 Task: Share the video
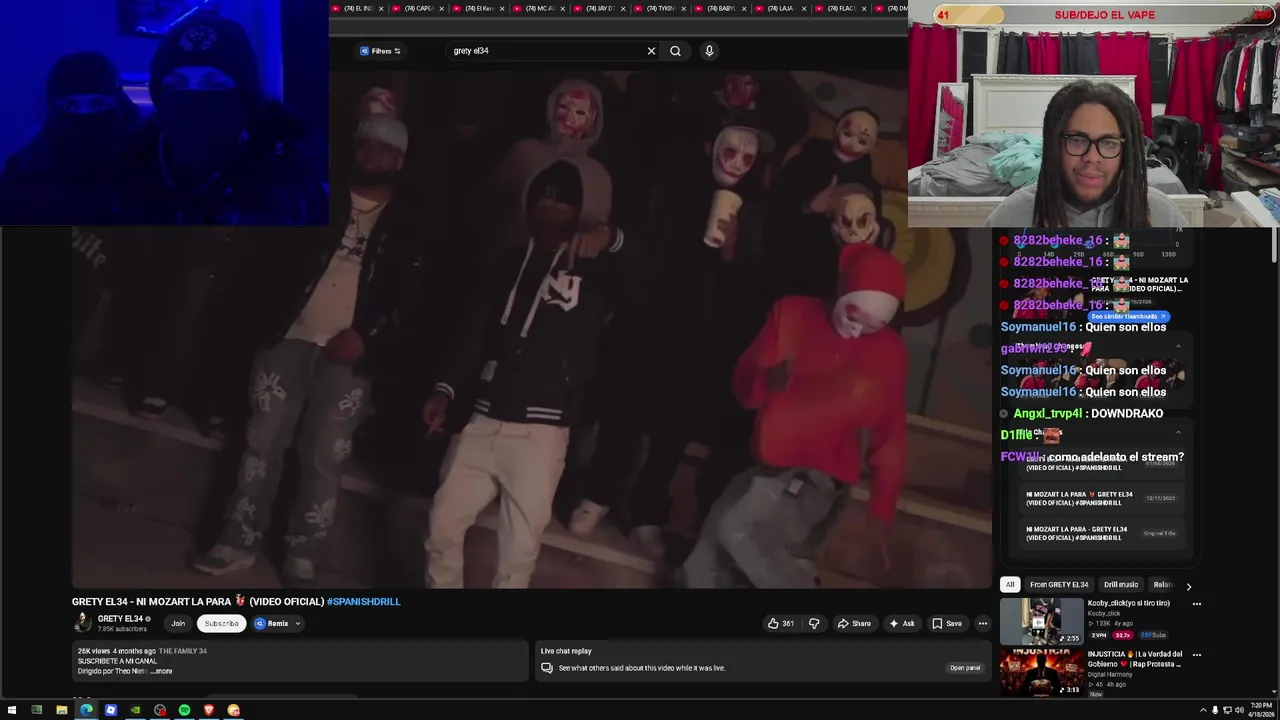pos(854,623)
